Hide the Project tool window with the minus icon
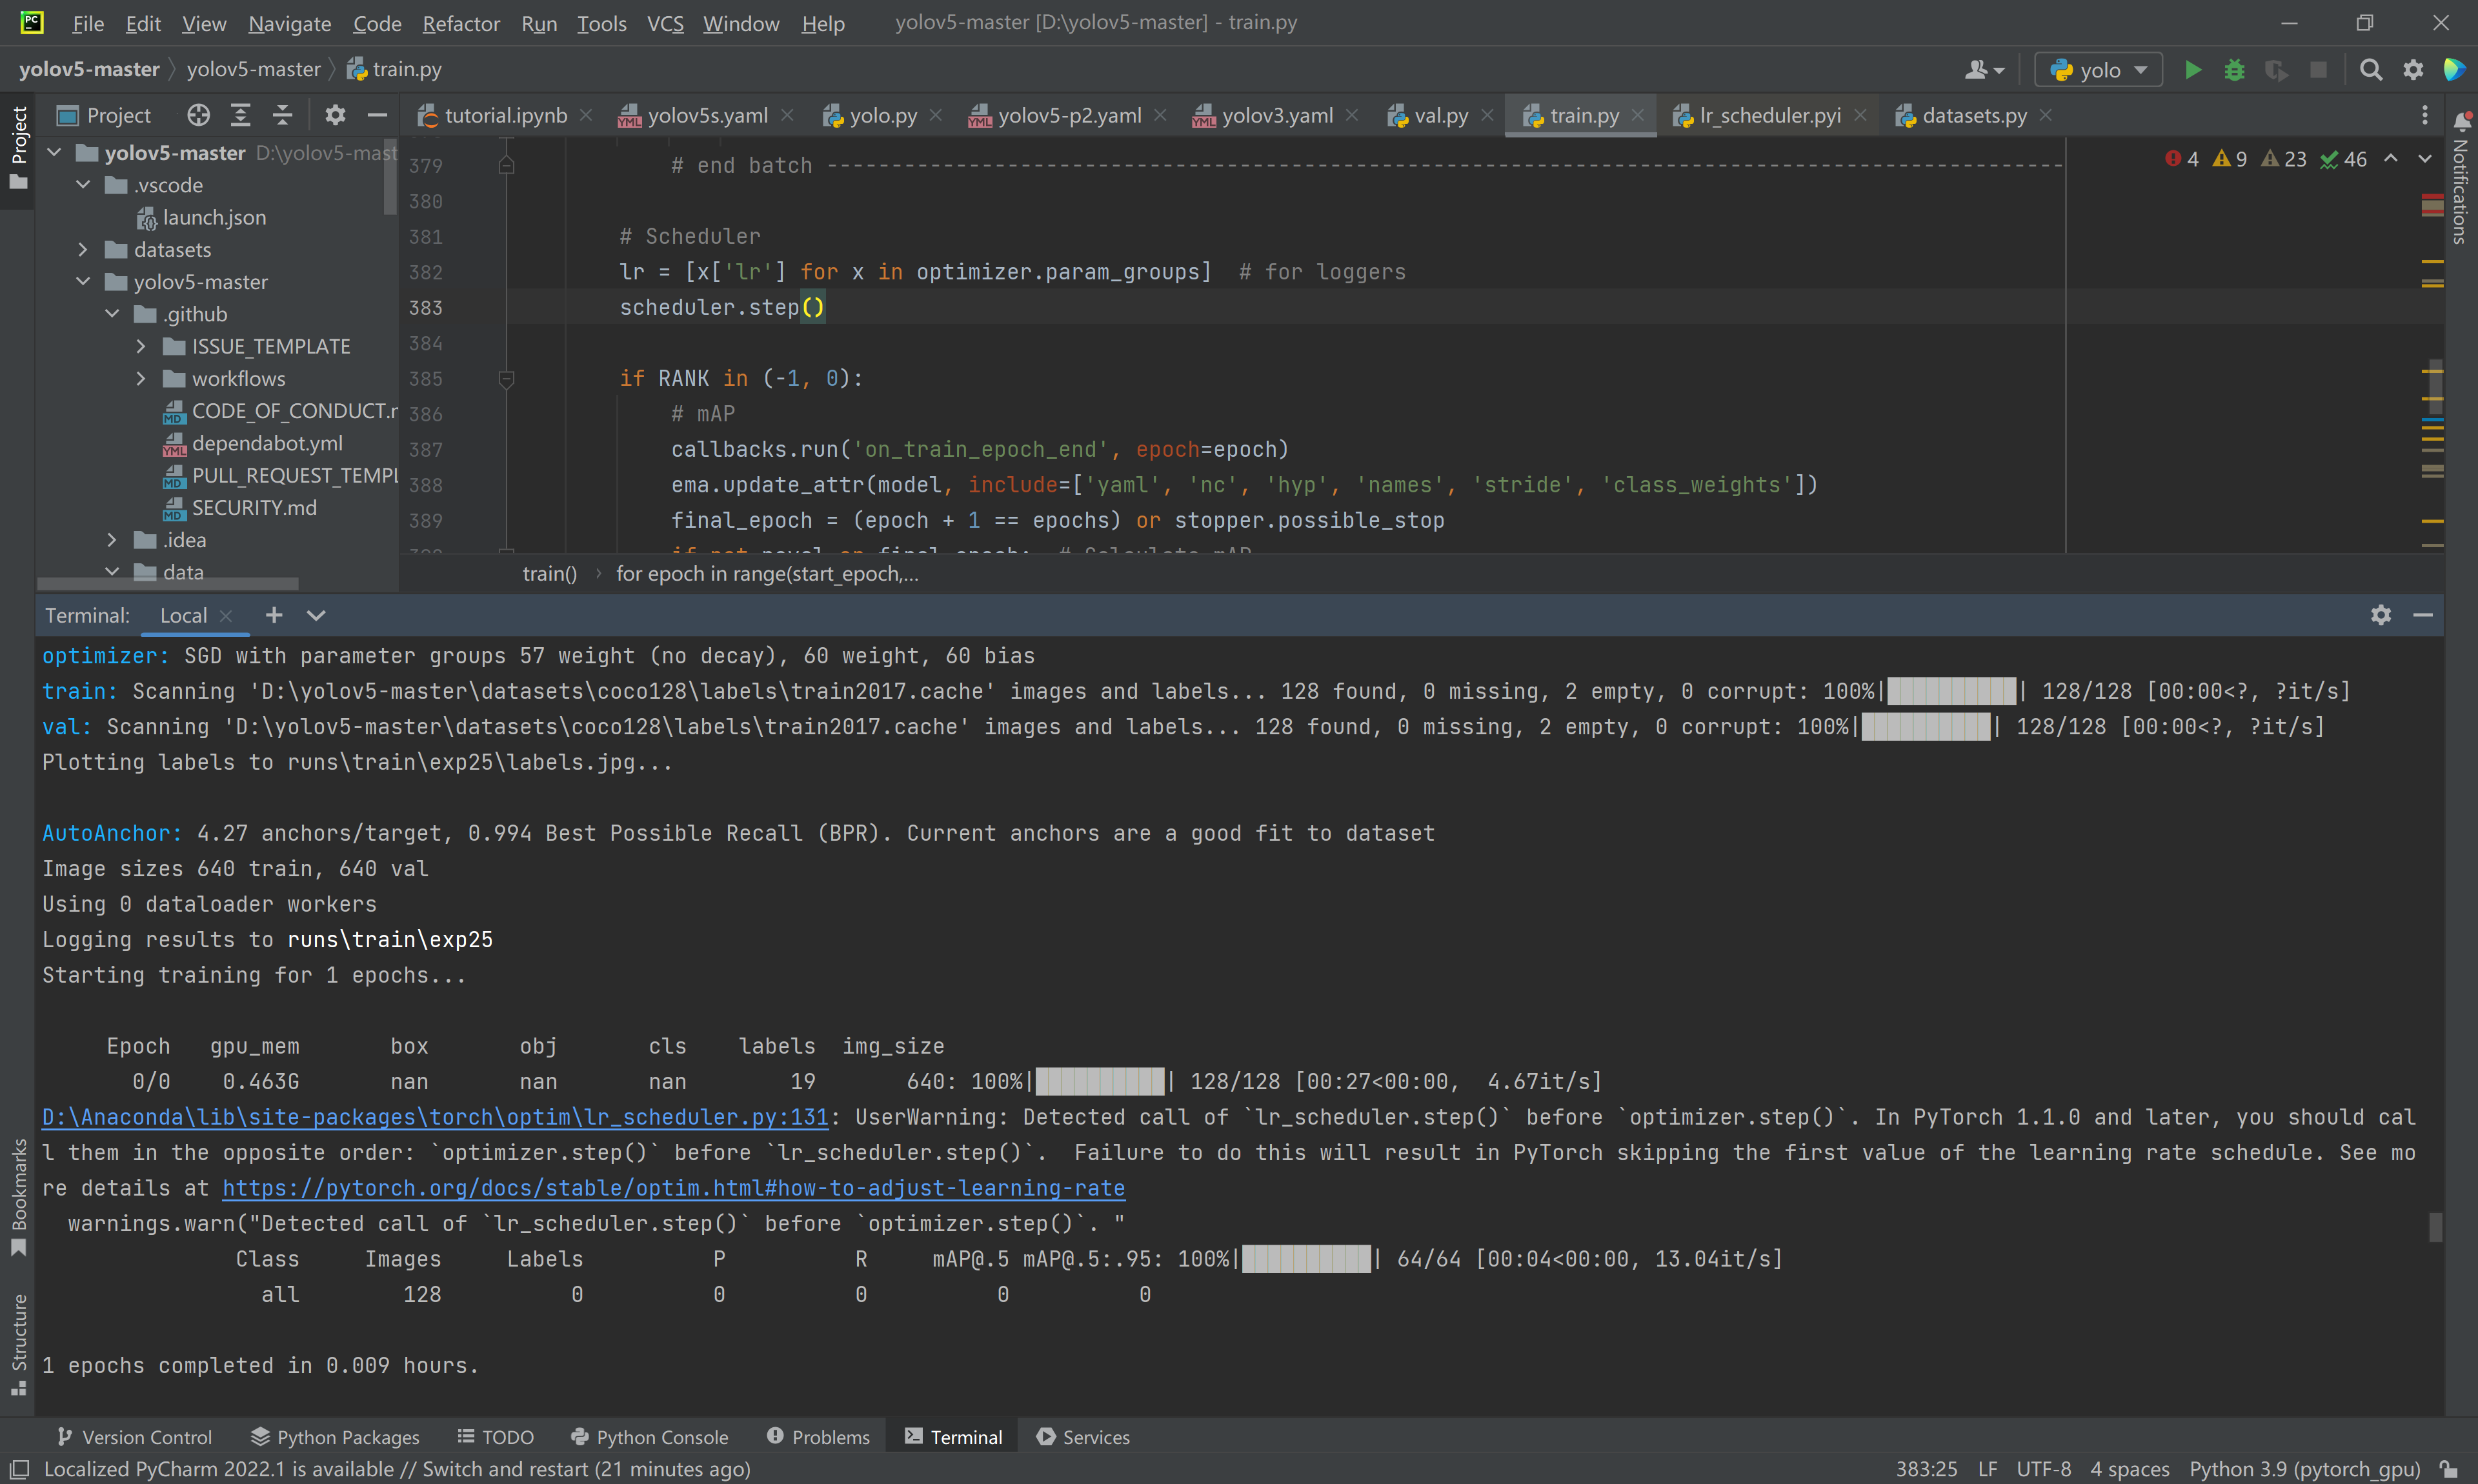2478x1484 pixels. (x=377, y=115)
